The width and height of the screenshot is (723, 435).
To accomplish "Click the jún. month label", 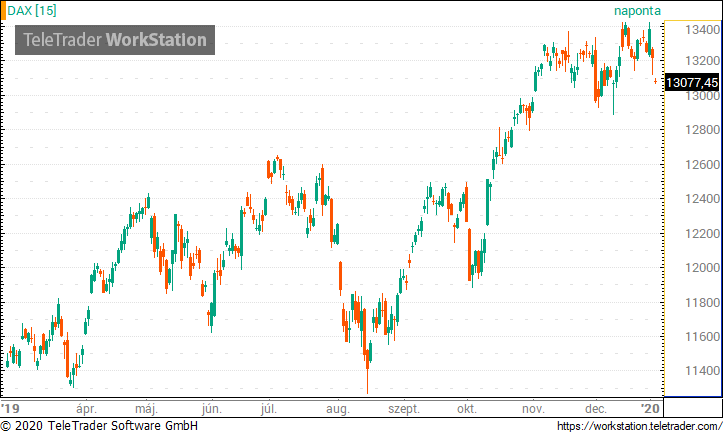I will pyautogui.click(x=212, y=409).
